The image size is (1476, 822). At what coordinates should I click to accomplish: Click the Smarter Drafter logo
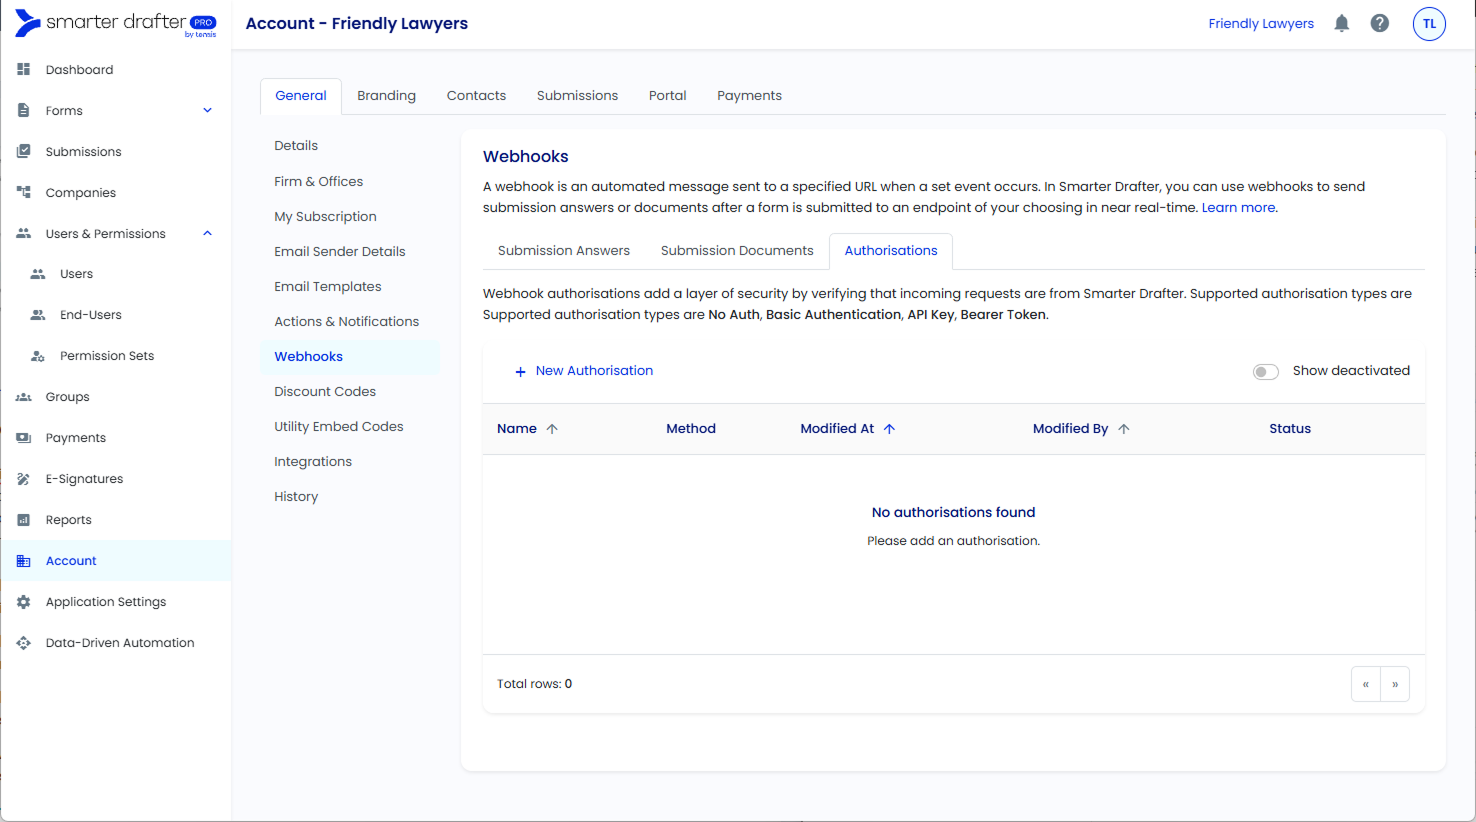pyautogui.click(x=116, y=23)
